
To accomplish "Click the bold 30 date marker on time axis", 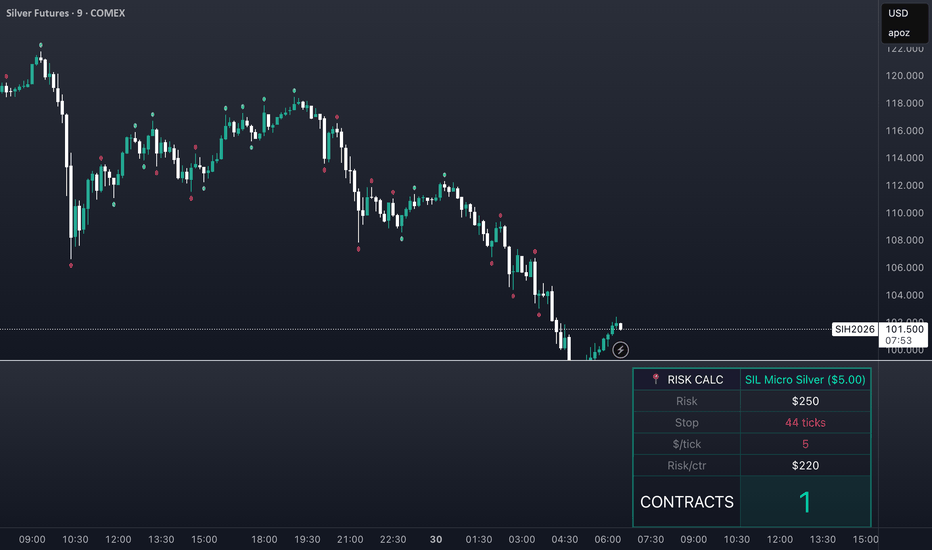I will tap(436, 539).
